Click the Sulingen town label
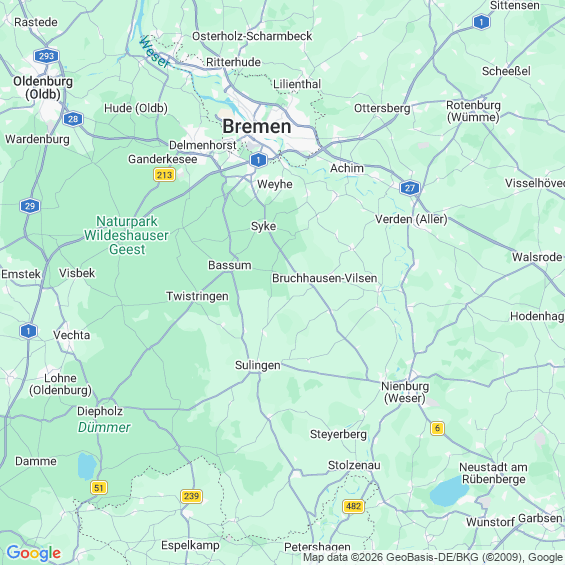The width and height of the screenshot is (565, 565). [x=258, y=365]
